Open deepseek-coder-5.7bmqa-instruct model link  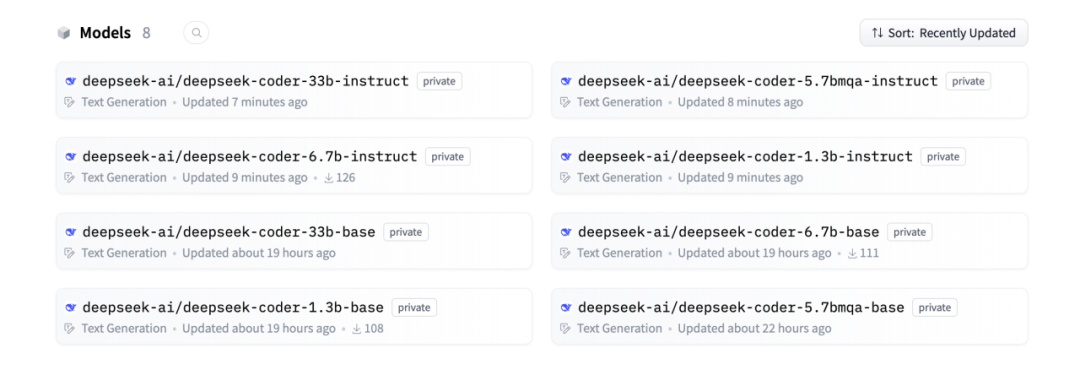coord(758,81)
